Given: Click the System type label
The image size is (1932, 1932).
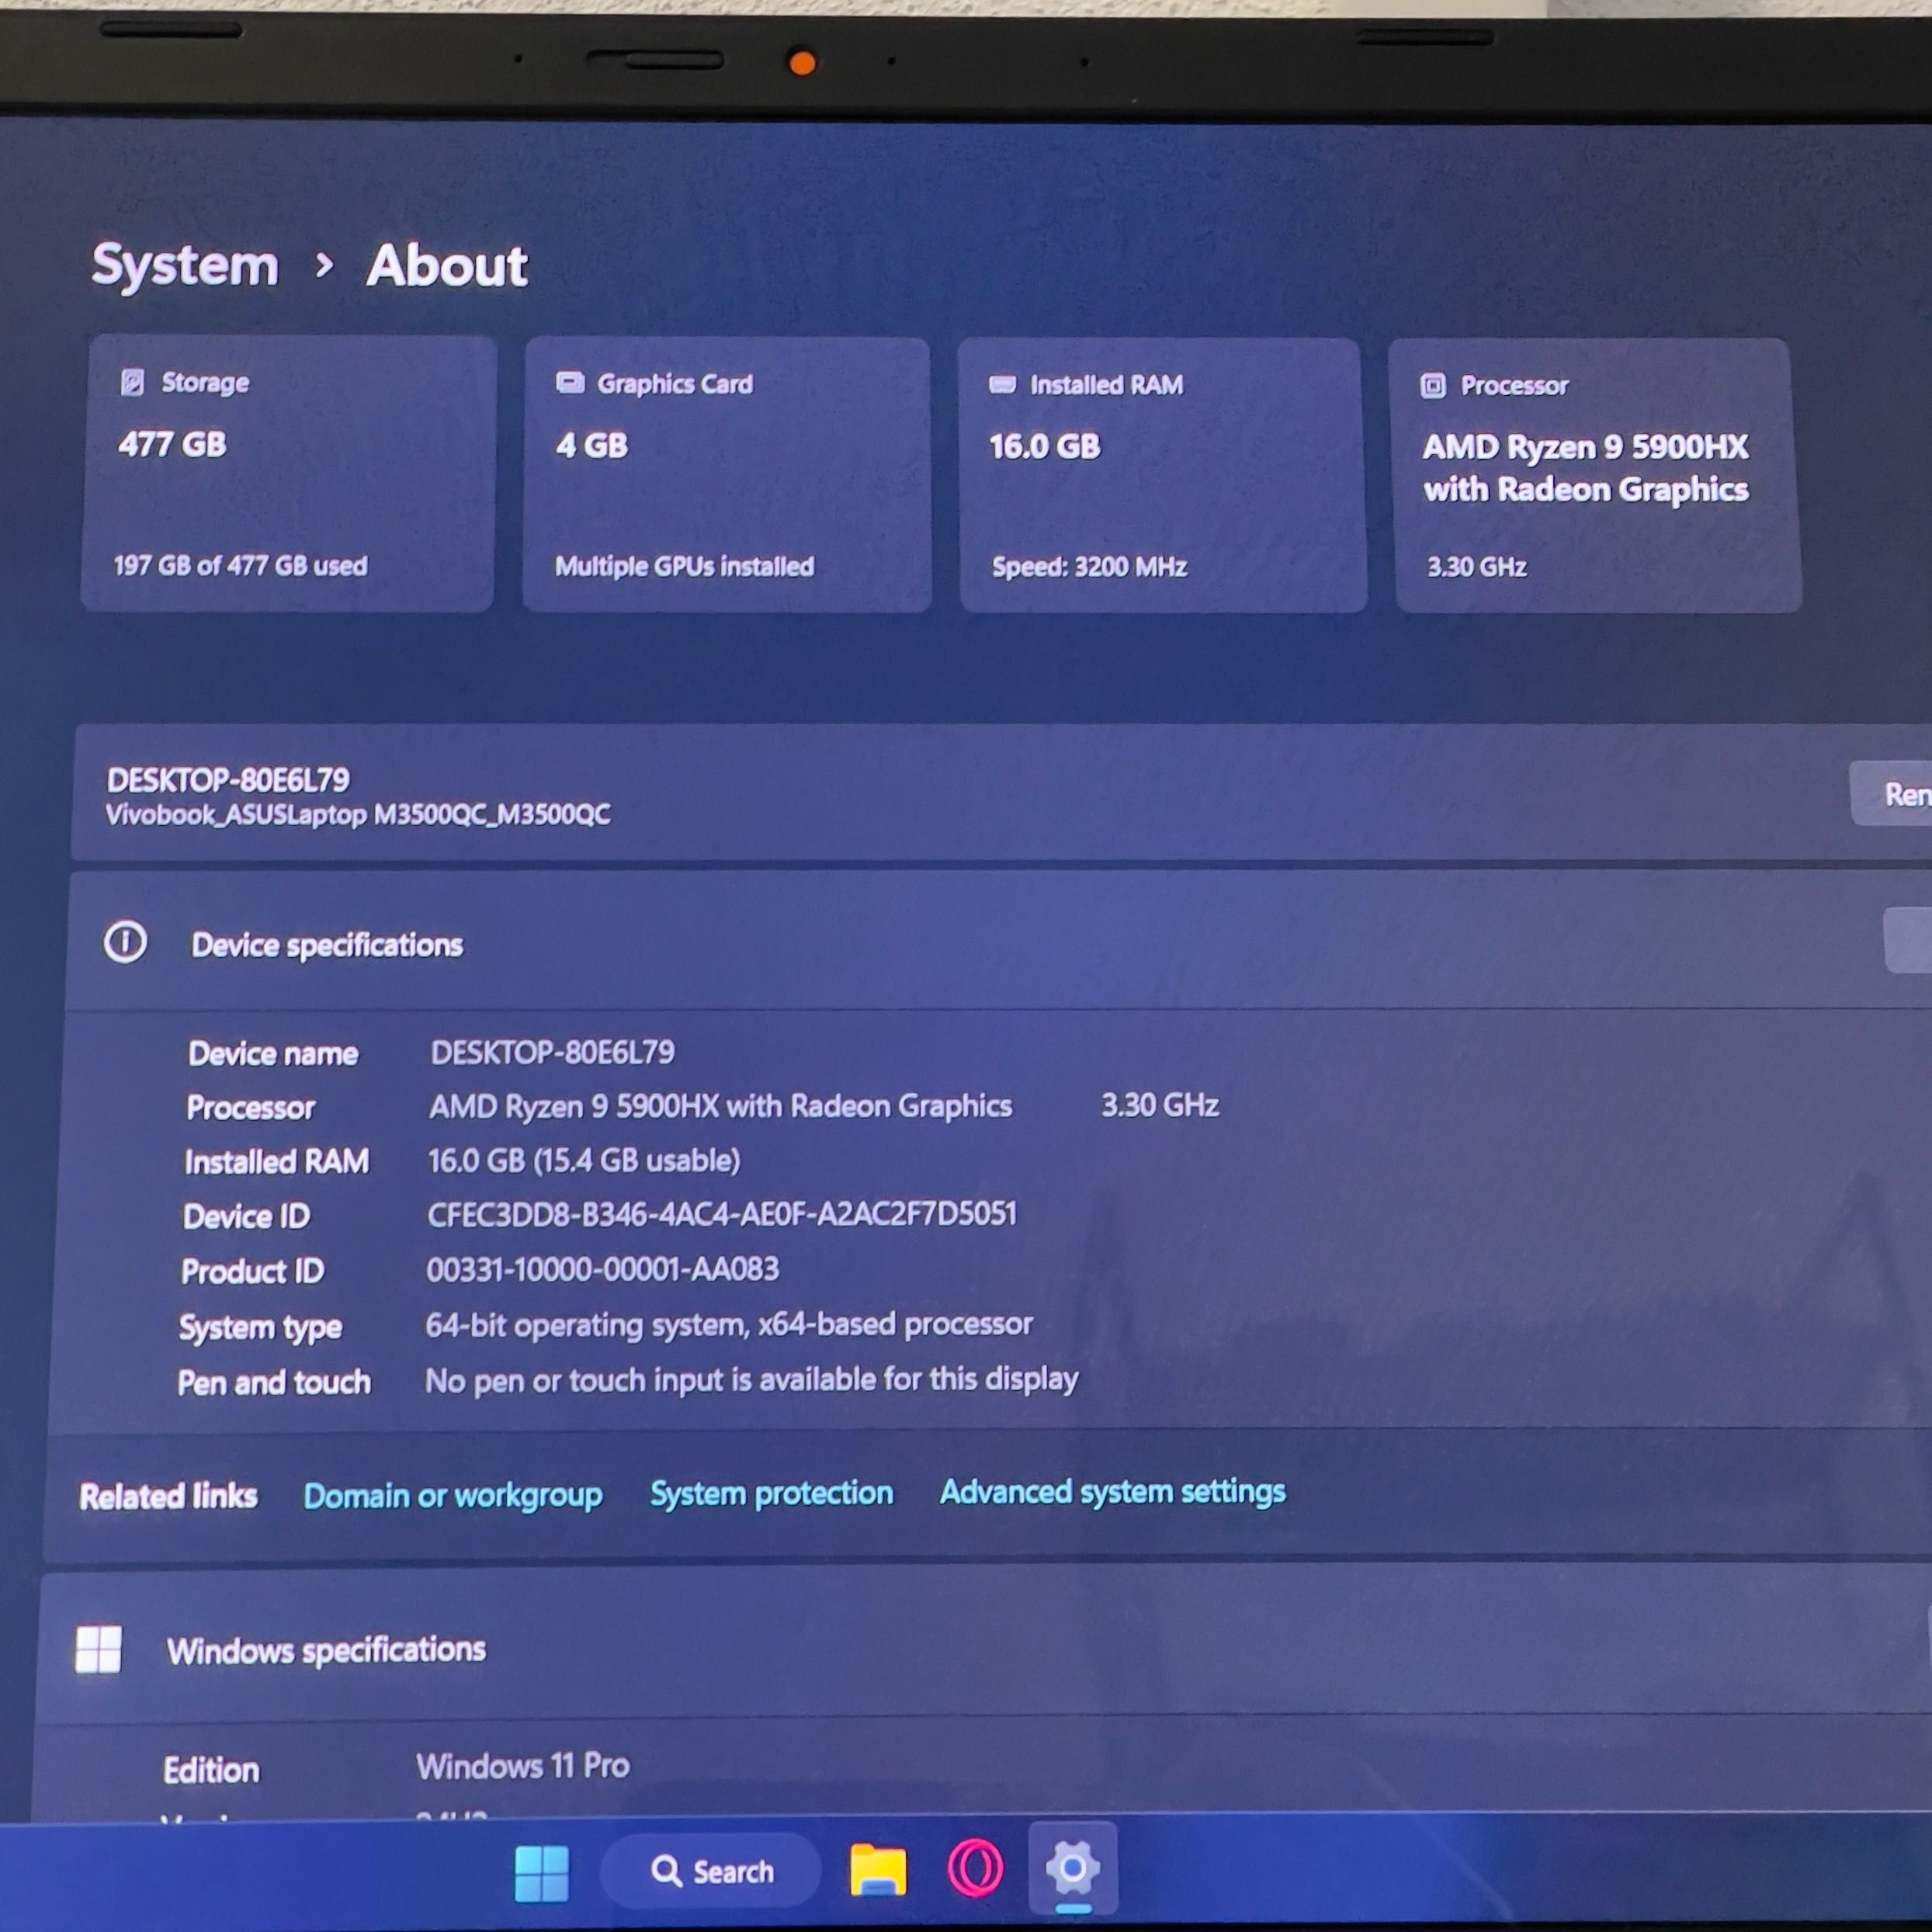Looking at the screenshot, I should tap(260, 1327).
